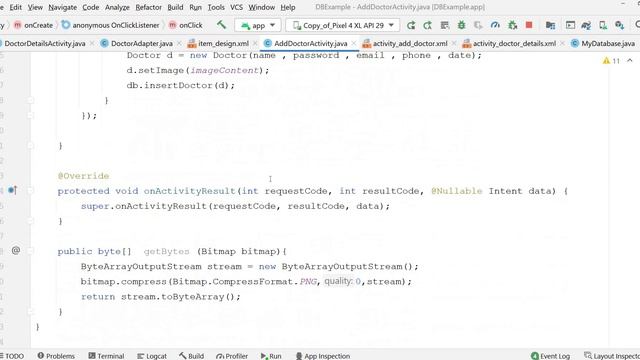Open the Profiler tool window
Screen dimensions: 640x360
click(x=232, y=356)
